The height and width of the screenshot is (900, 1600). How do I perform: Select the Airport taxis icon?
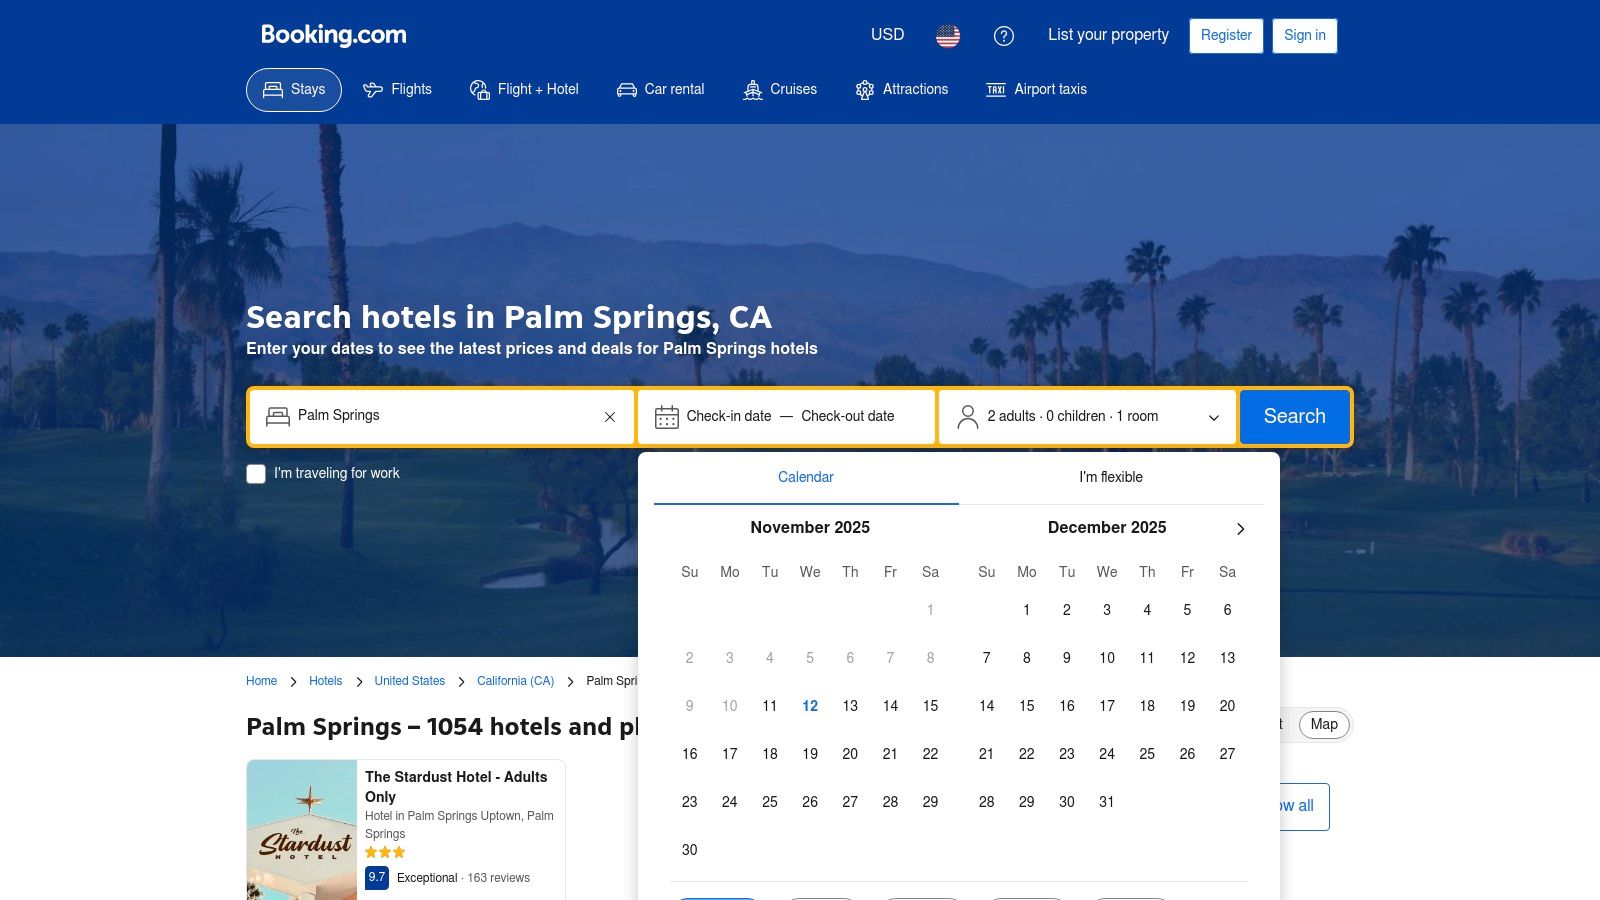[996, 89]
